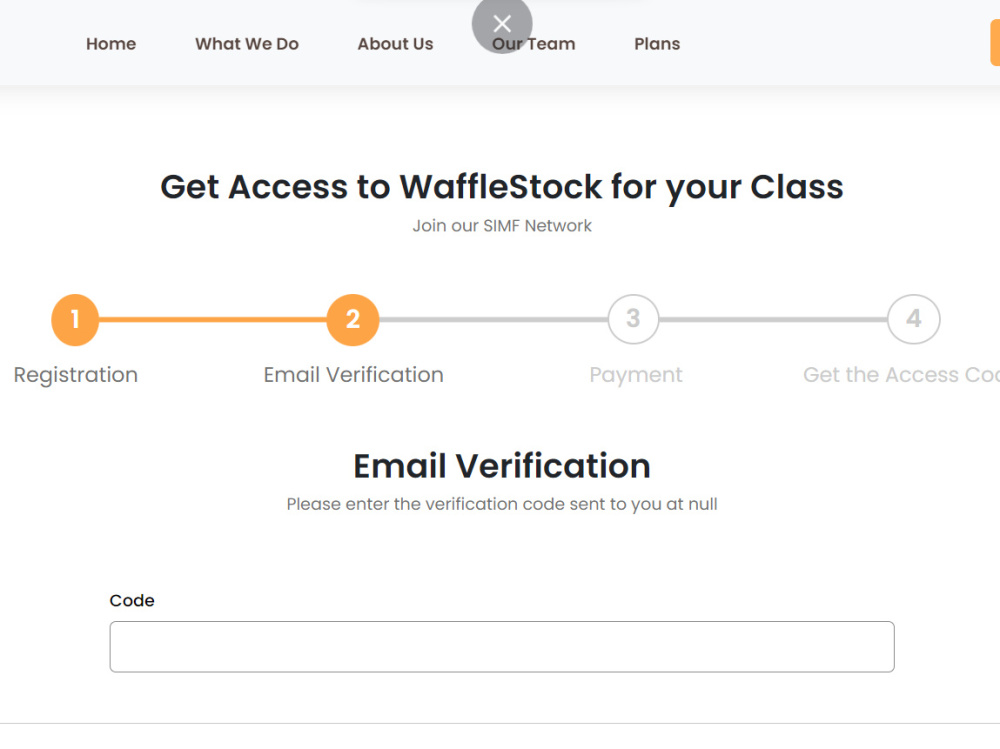Select step 4 outlined circle
The height and width of the screenshot is (749, 1000).
(x=913, y=319)
